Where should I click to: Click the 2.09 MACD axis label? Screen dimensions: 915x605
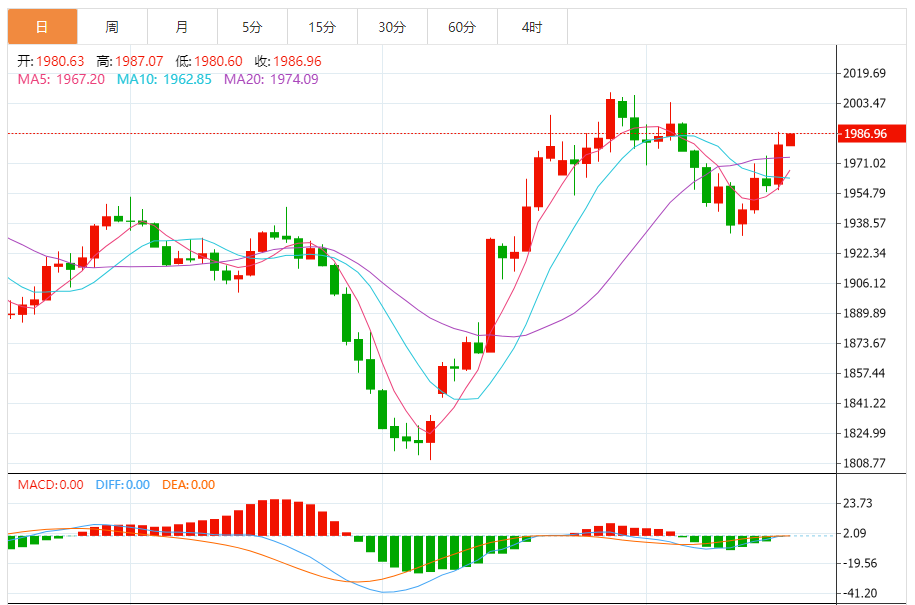coord(855,533)
